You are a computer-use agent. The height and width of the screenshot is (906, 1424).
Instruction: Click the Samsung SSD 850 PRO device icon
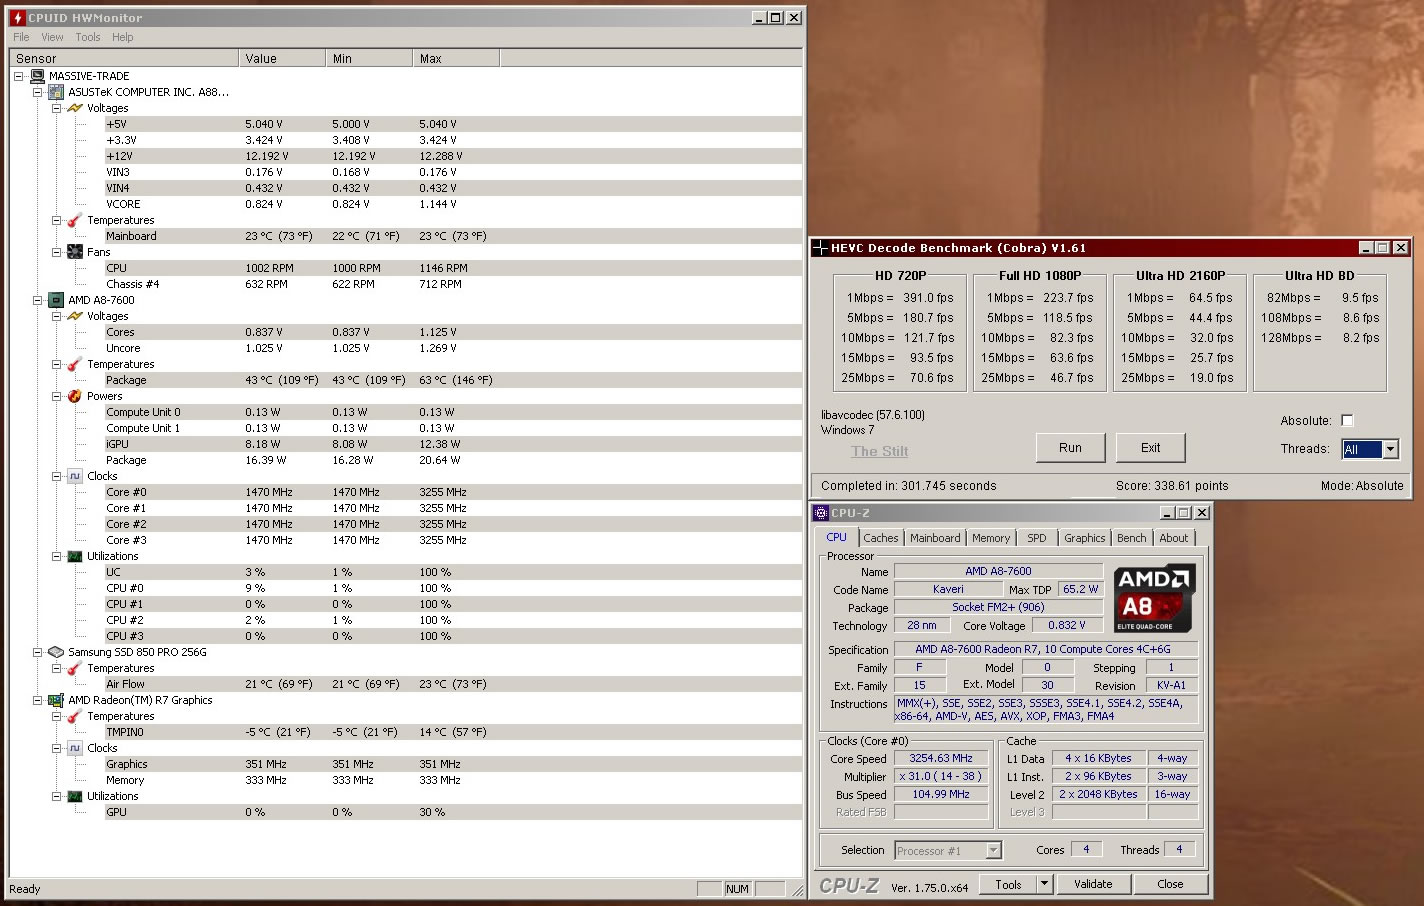(56, 651)
